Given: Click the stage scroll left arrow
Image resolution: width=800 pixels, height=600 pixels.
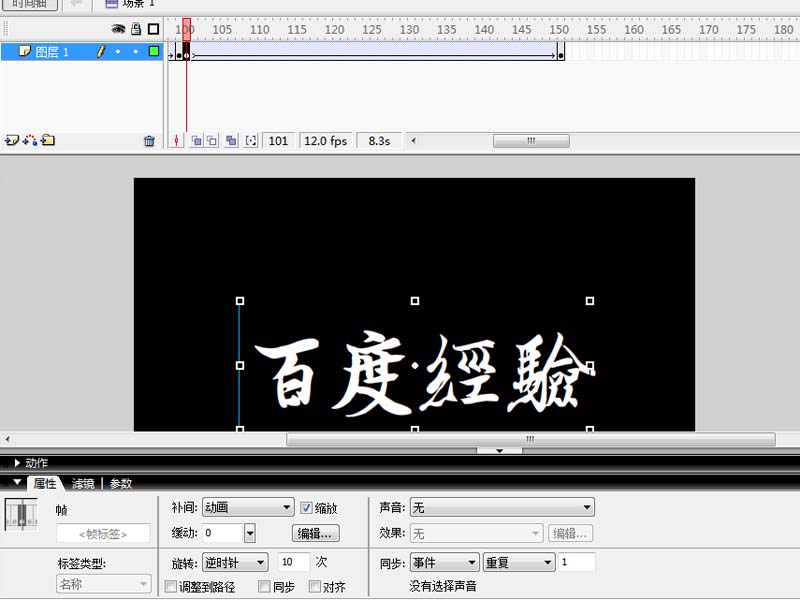Looking at the screenshot, I should pyautogui.click(x=7, y=439).
